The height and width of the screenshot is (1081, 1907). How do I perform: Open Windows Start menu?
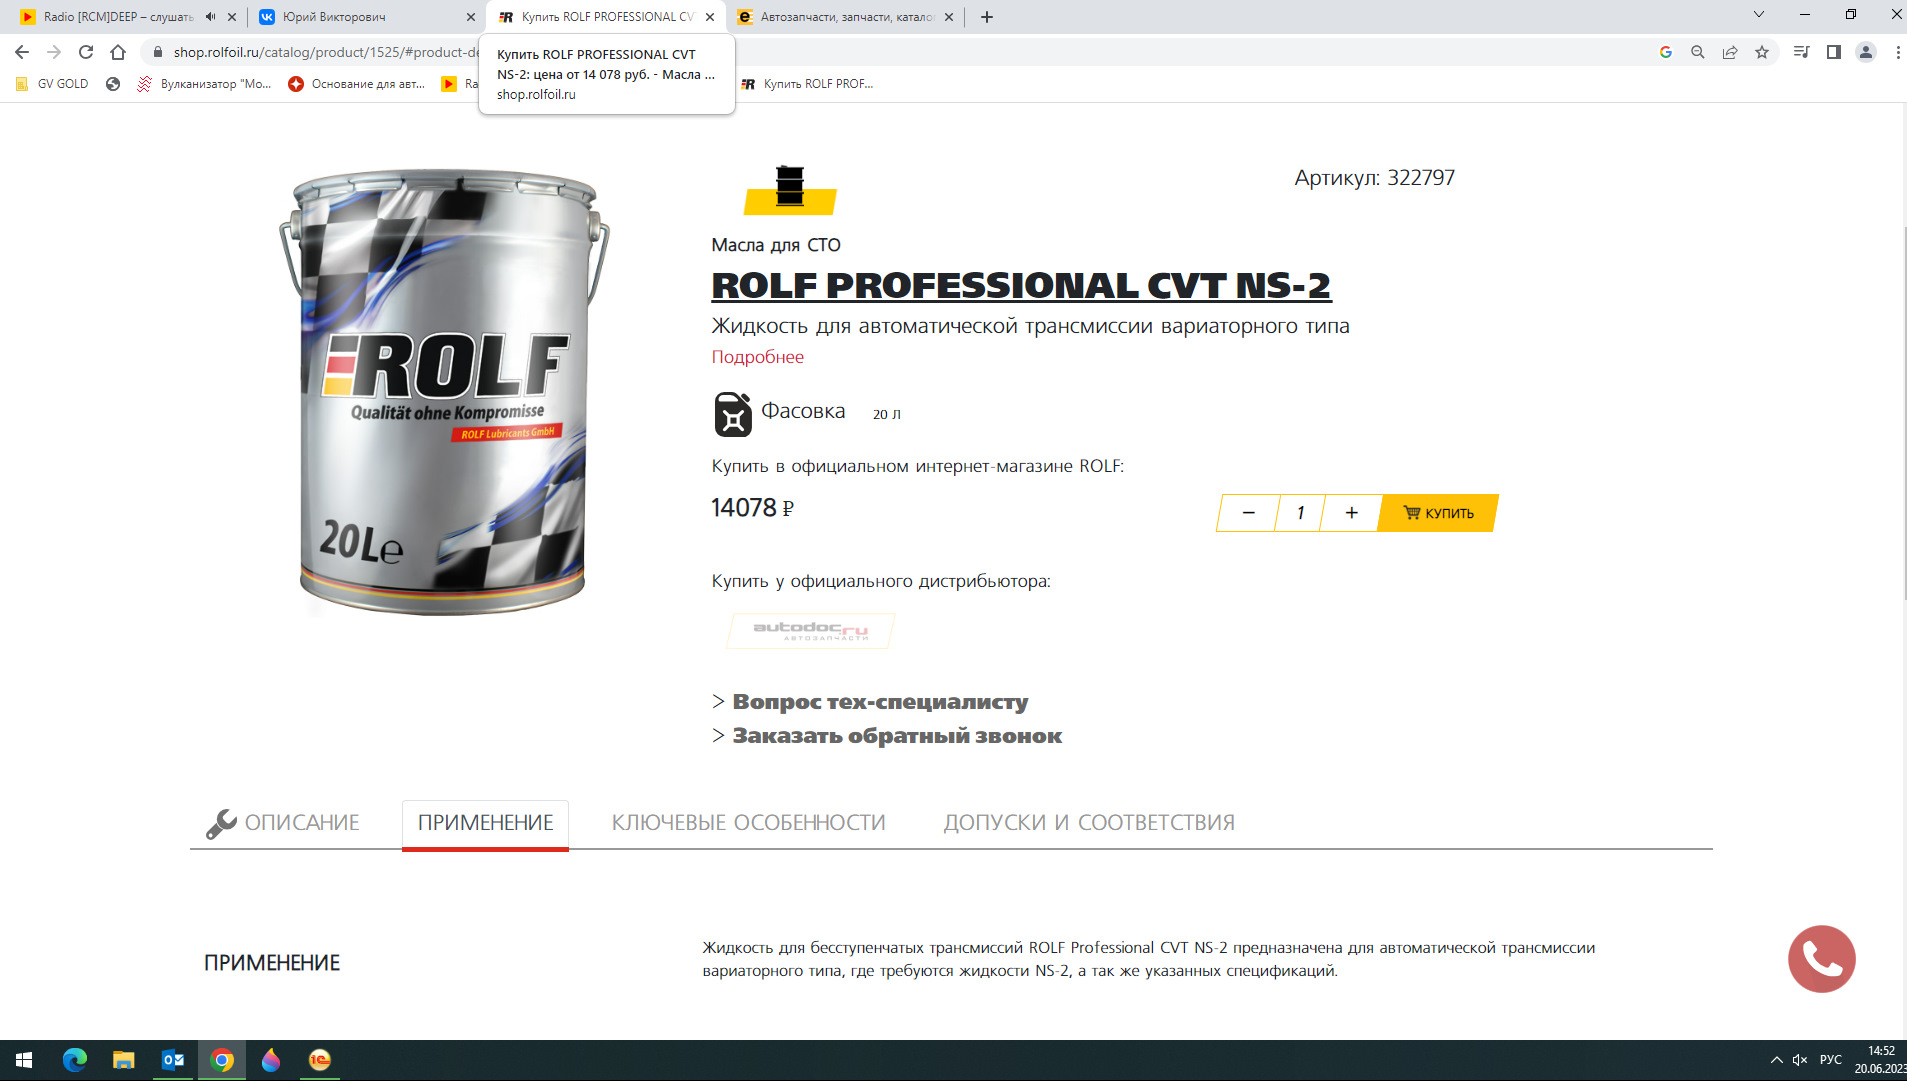[x=24, y=1060]
